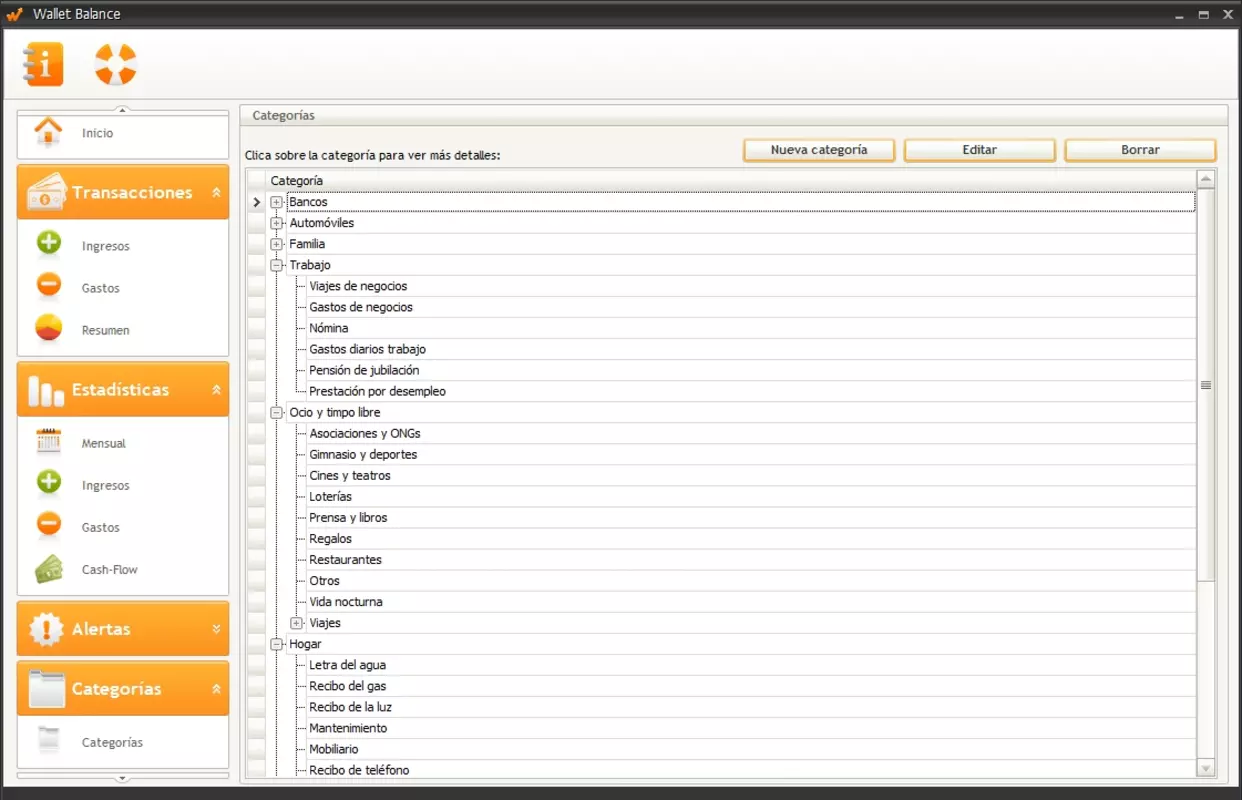The height and width of the screenshot is (800, 1242).
Task: Open the lifebuoy help icon
Action: (x=115, y=65)
